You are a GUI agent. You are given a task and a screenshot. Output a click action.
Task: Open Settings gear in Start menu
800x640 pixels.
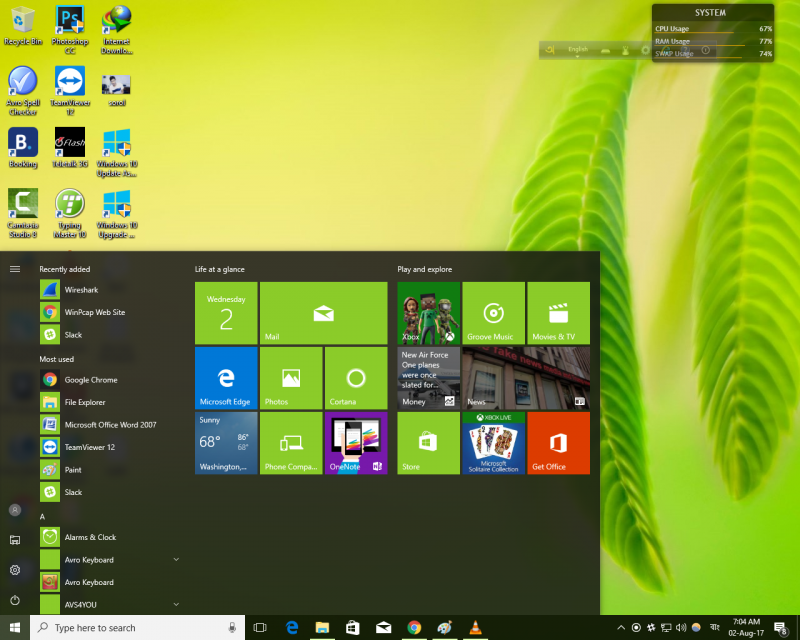pos(15,570)
